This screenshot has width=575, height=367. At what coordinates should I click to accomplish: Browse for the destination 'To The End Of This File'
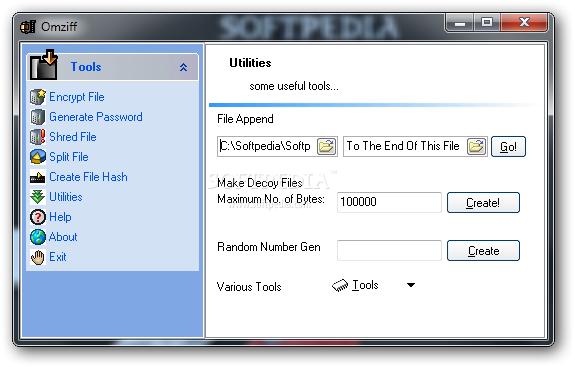click(x=476, y=146)
